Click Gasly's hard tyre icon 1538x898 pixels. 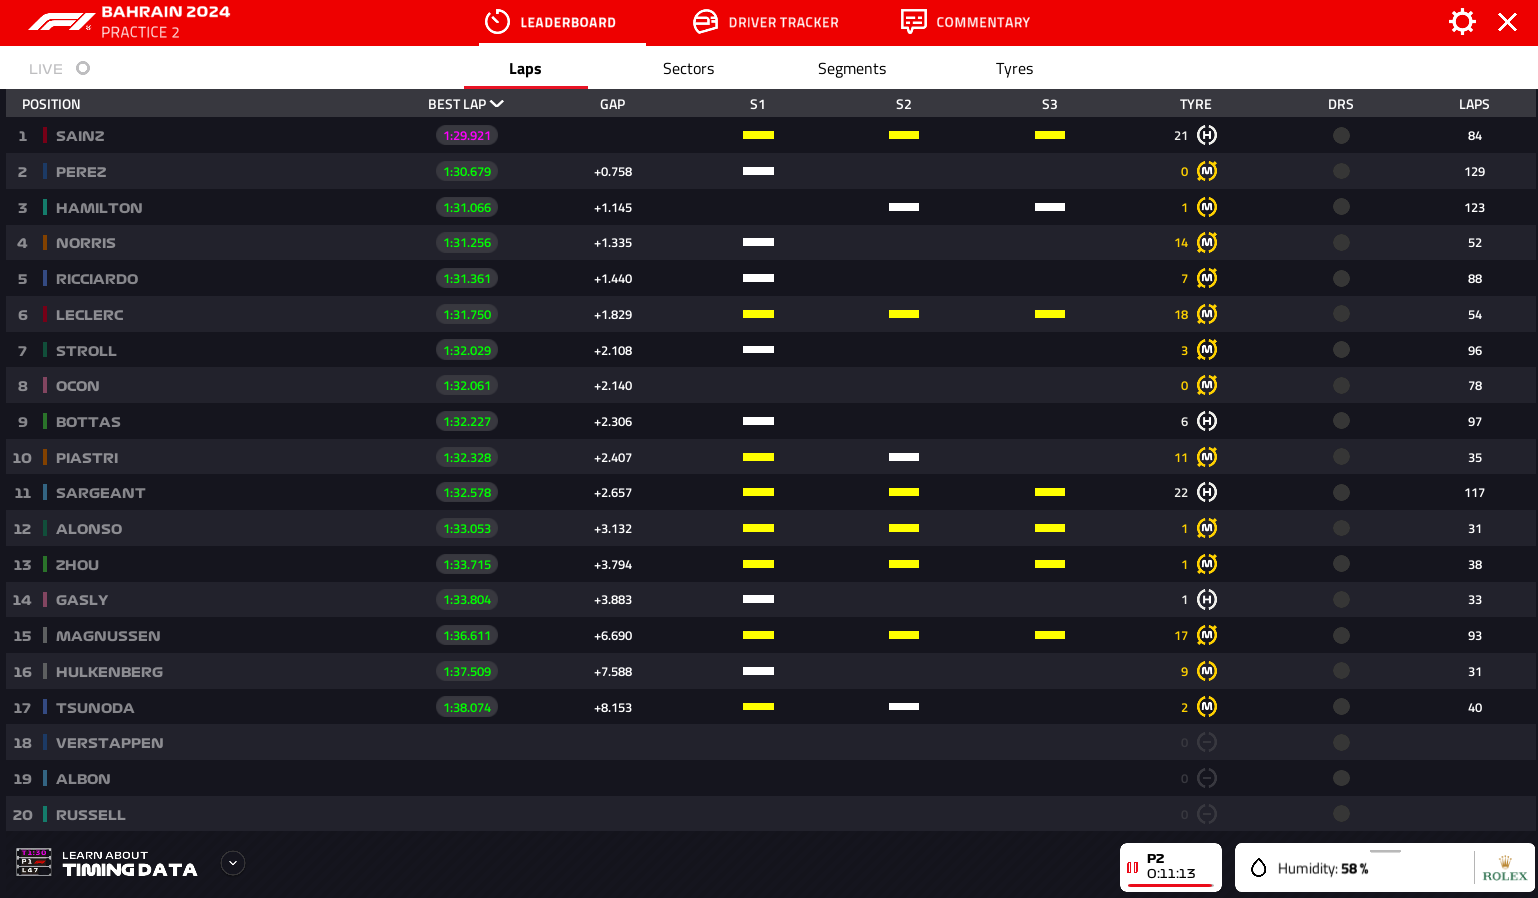pos(1207,599)
